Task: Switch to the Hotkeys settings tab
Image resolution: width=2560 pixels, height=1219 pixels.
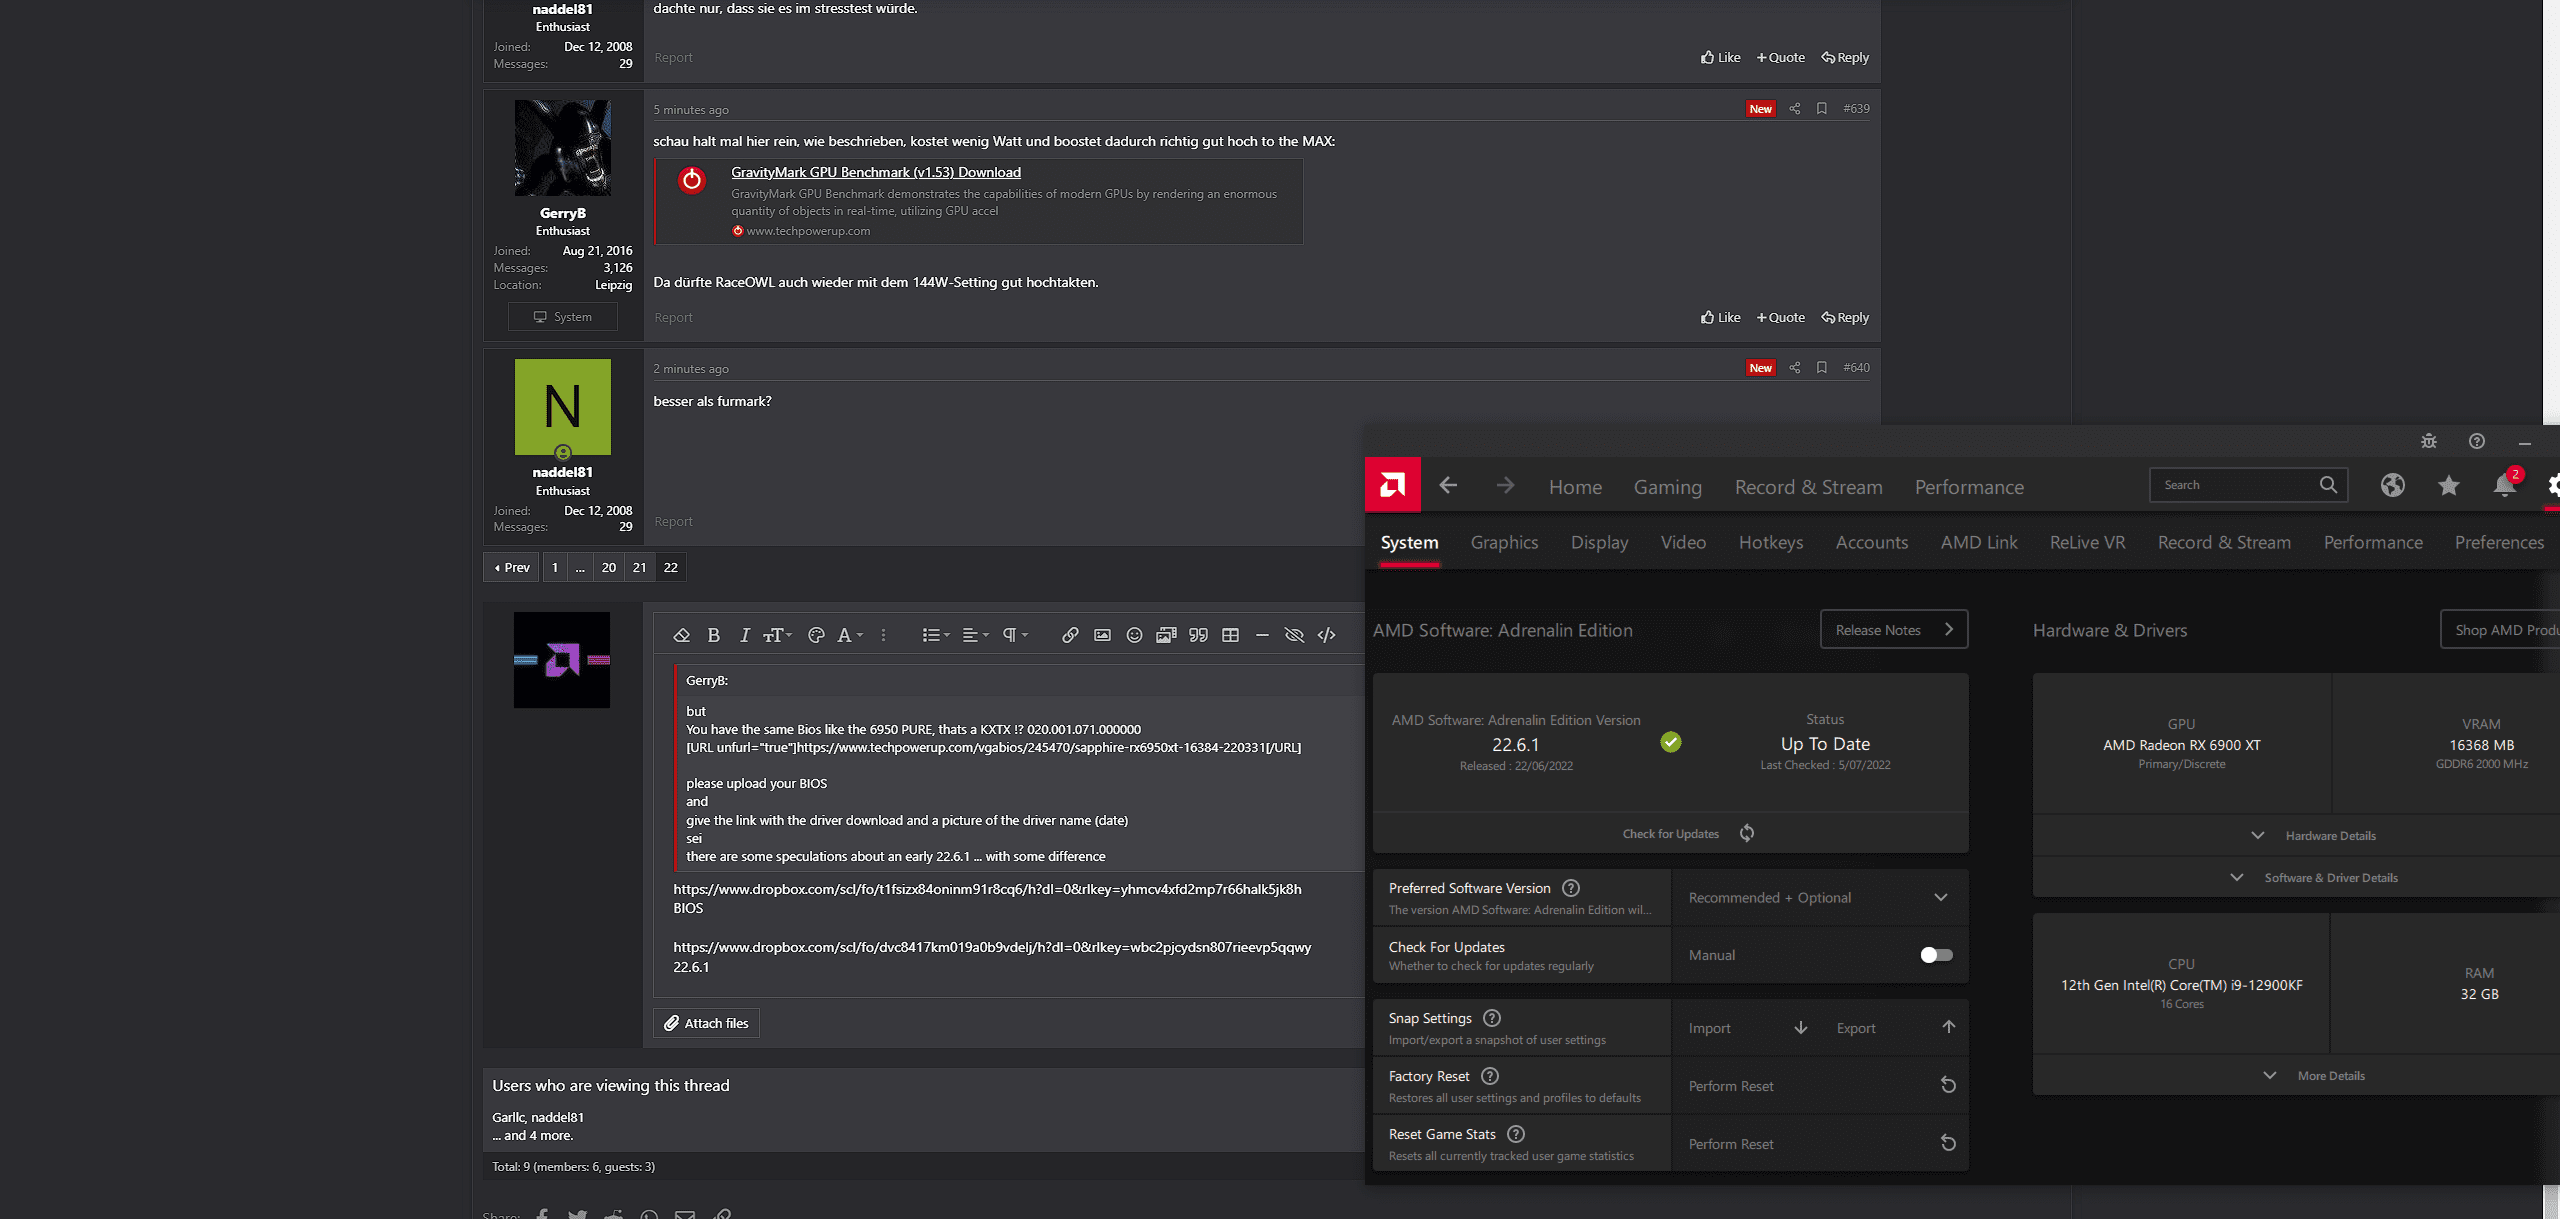Action: coord(1770,542)
